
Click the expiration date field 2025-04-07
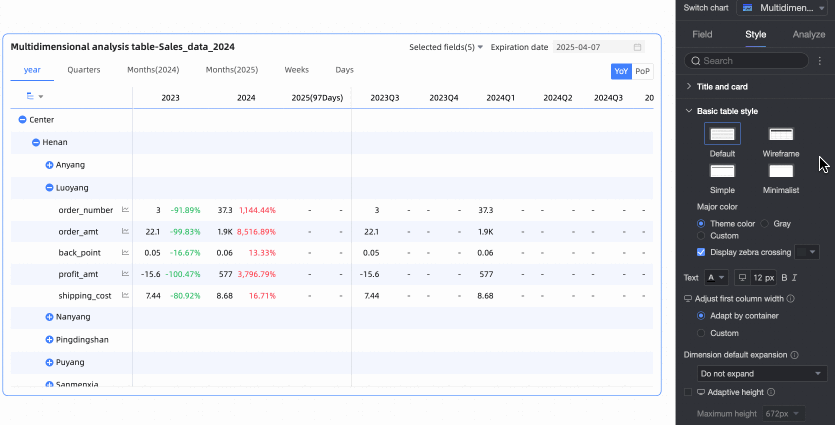599,47
